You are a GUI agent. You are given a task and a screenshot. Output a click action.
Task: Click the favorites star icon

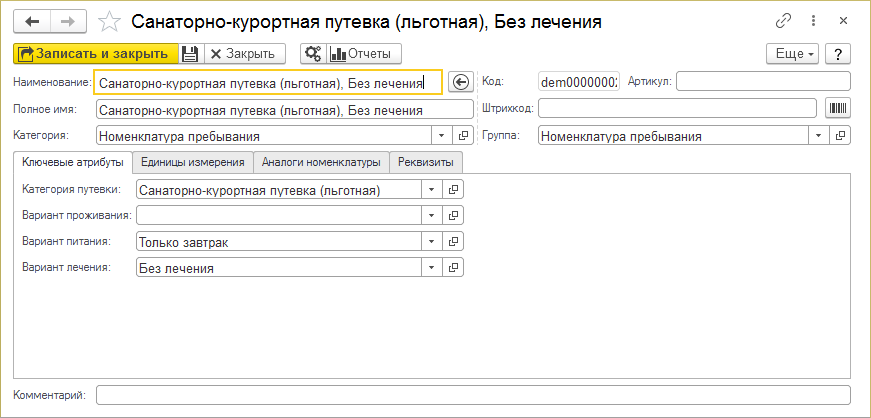click(x=112, y=21)
